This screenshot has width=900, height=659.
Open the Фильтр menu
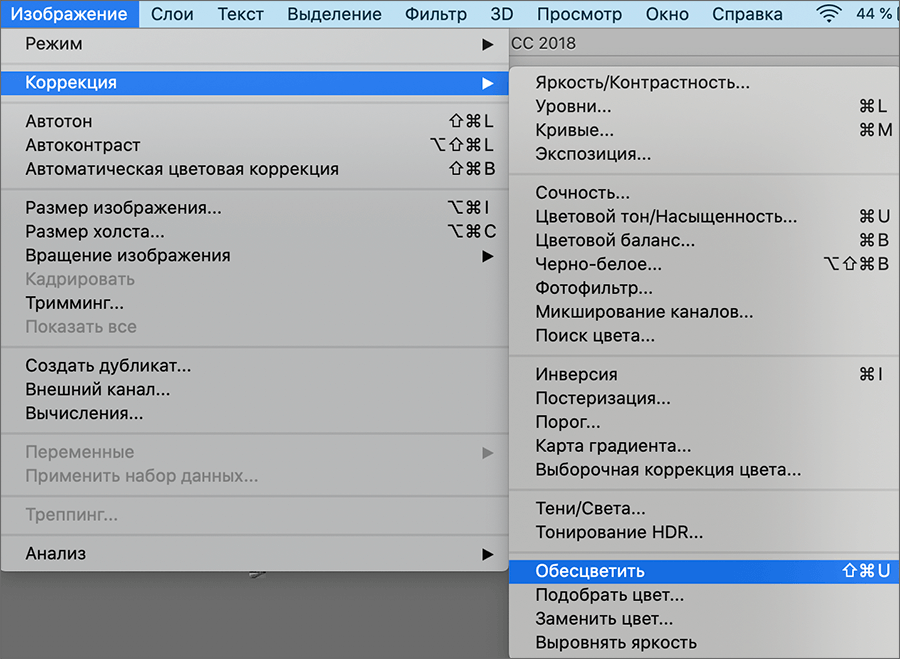pos(435,14)
